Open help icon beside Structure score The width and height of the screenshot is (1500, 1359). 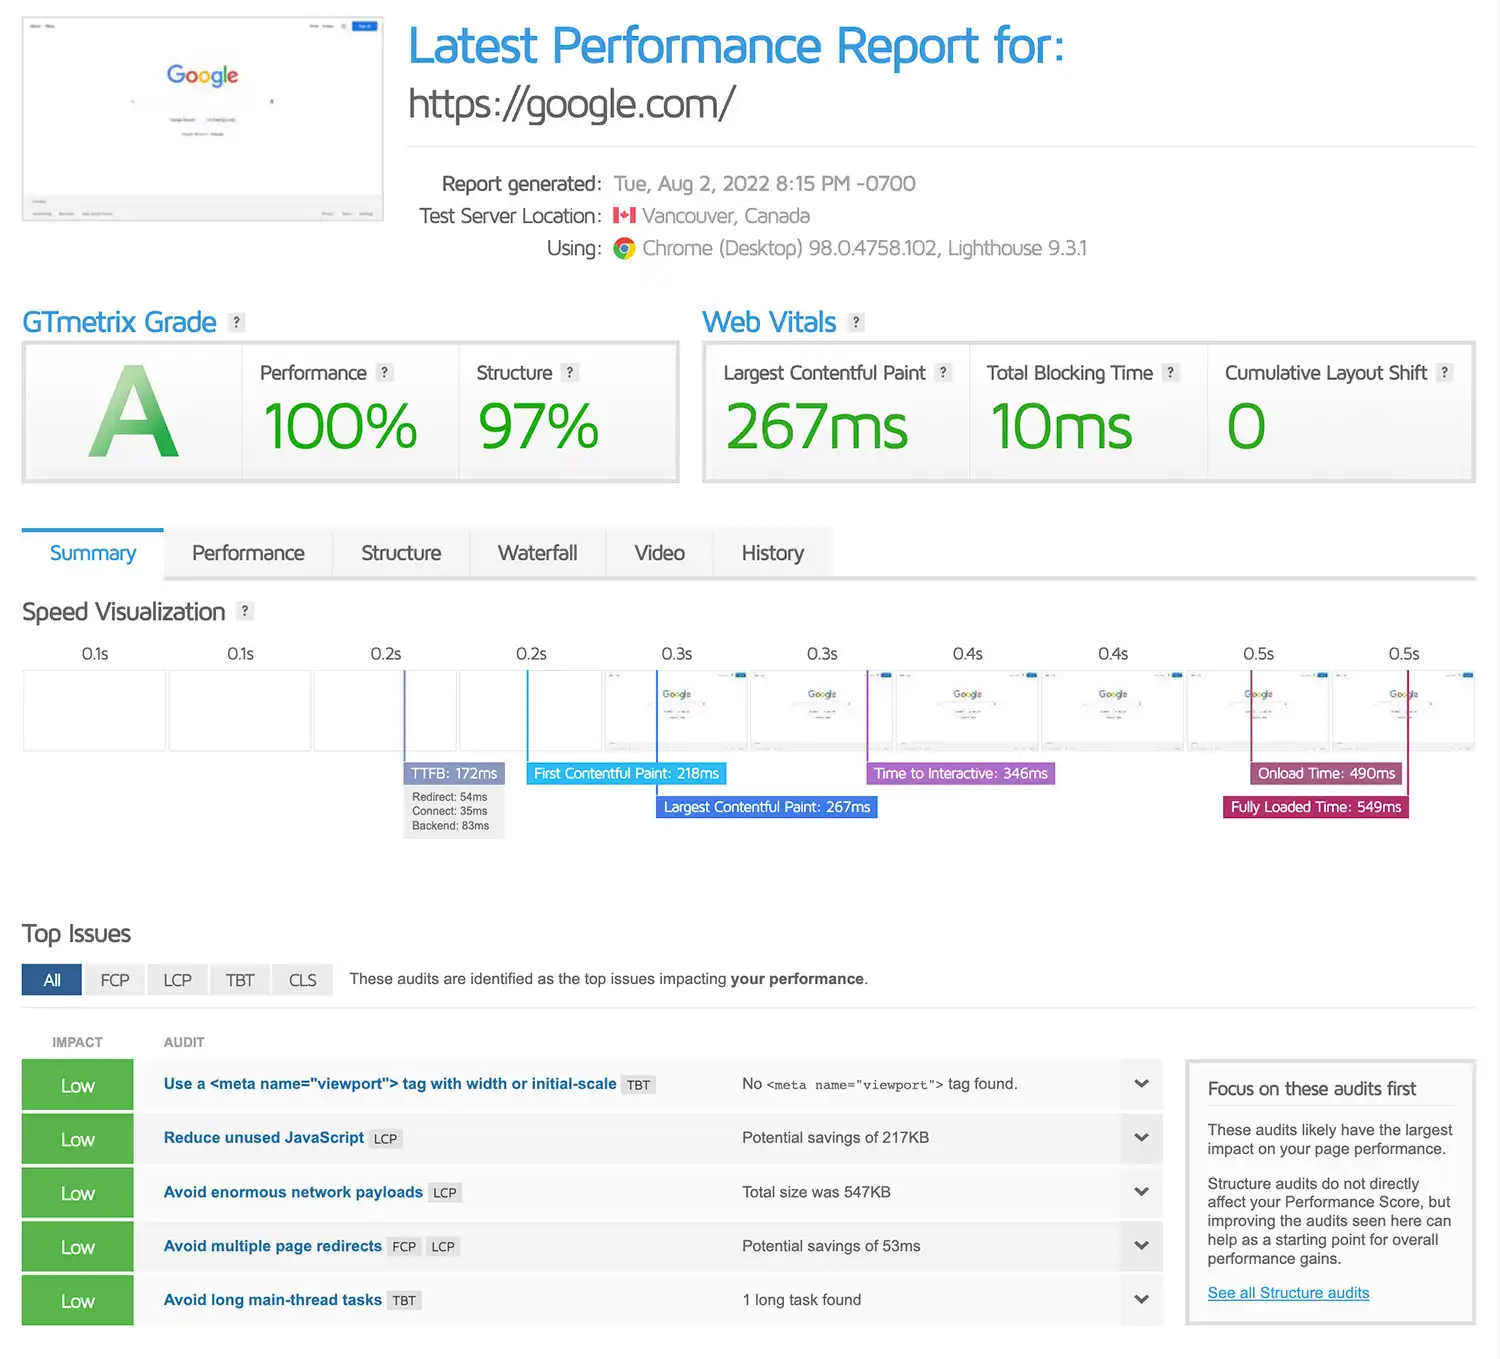[570, 372]
